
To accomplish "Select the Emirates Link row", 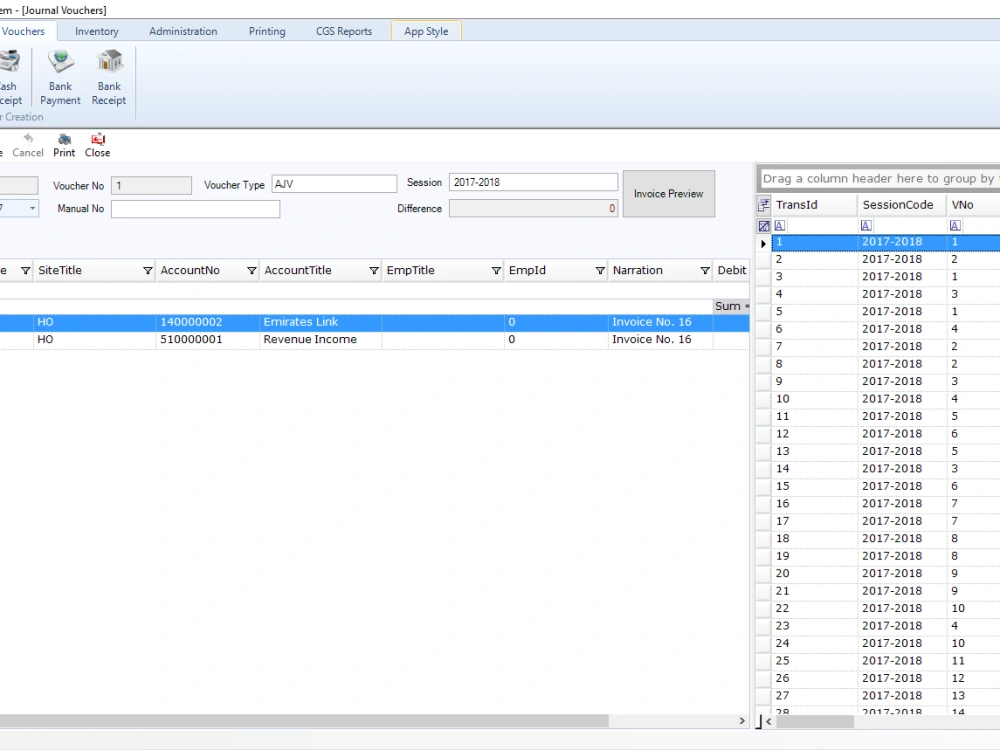I will tap(374, 322).
